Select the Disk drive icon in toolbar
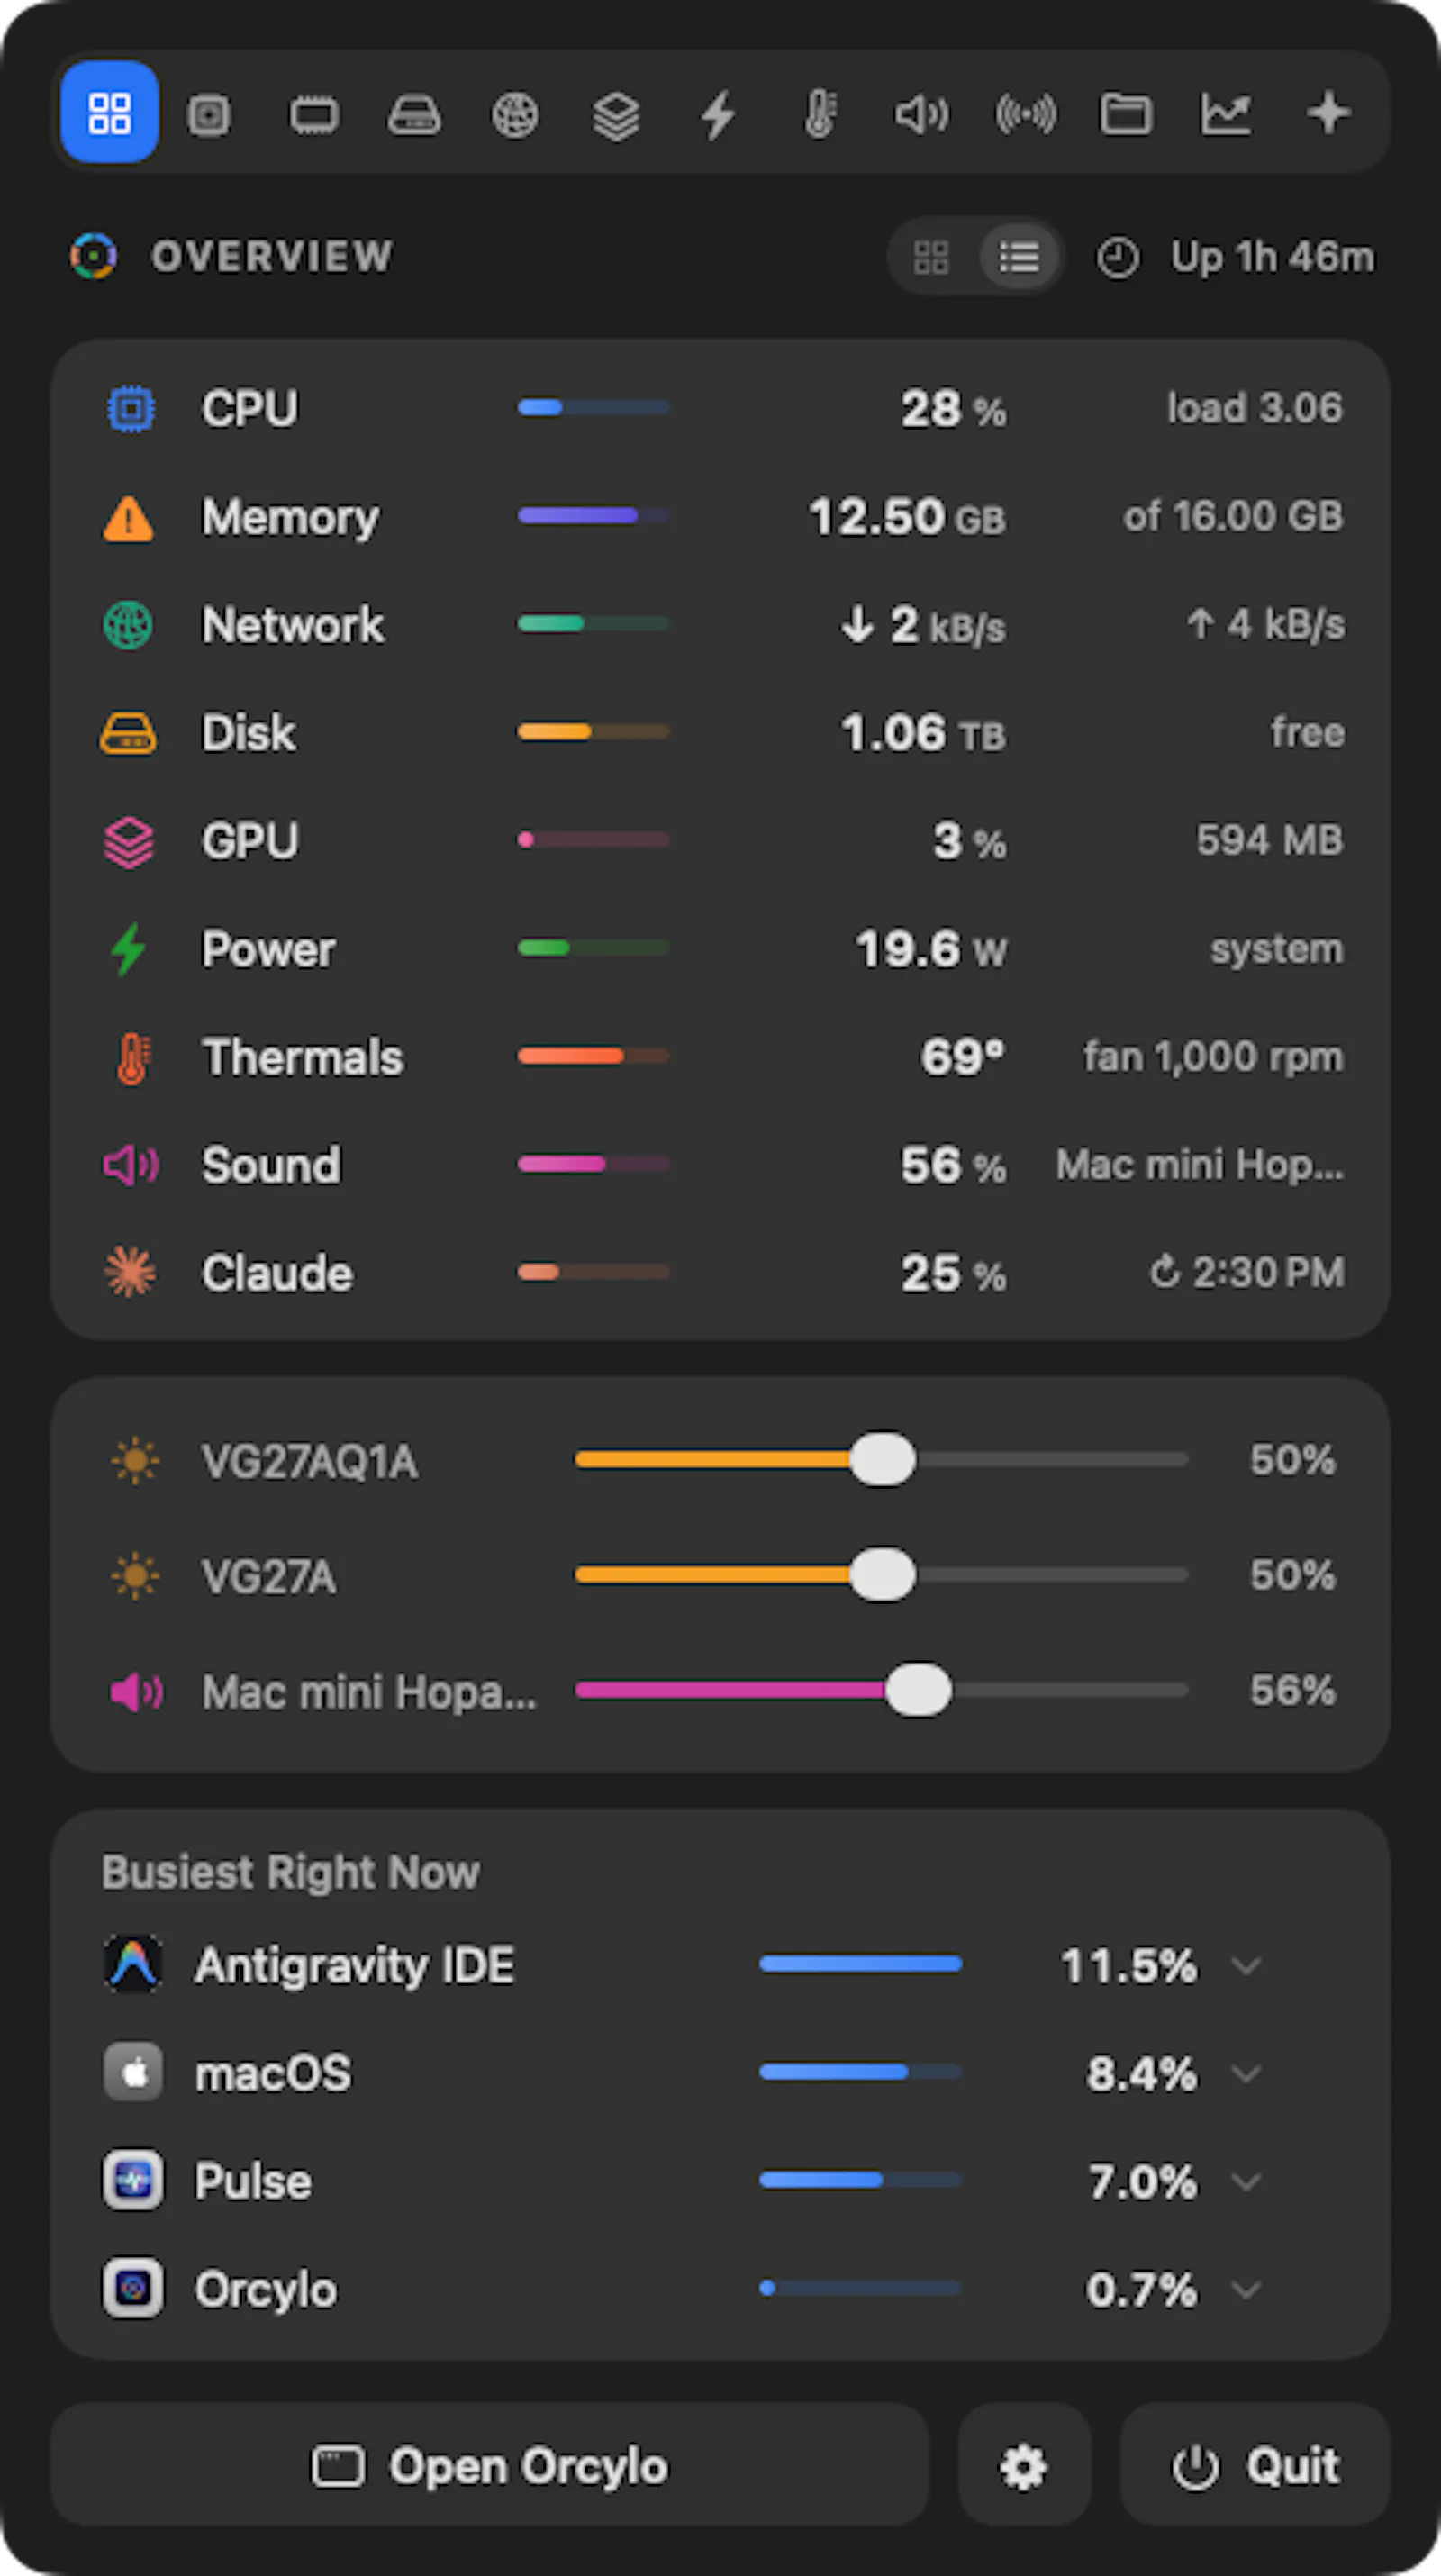This screenshot has height=2576, width=1441. pos(414,114)
